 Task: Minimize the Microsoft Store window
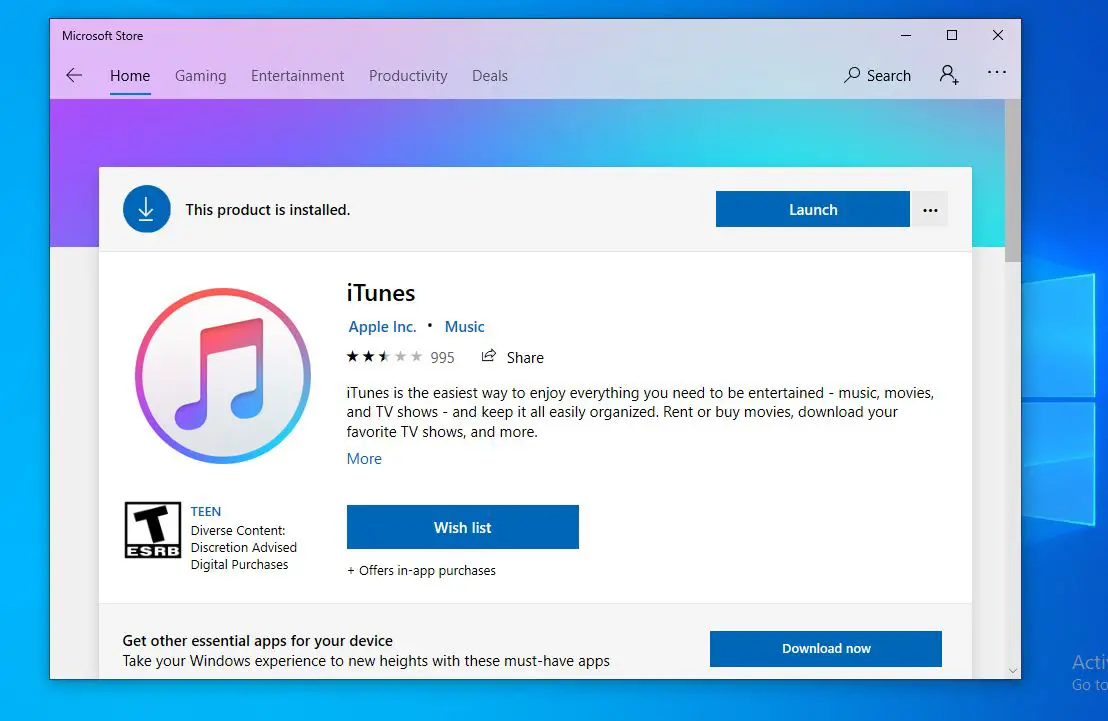click(x=905, y=35)
